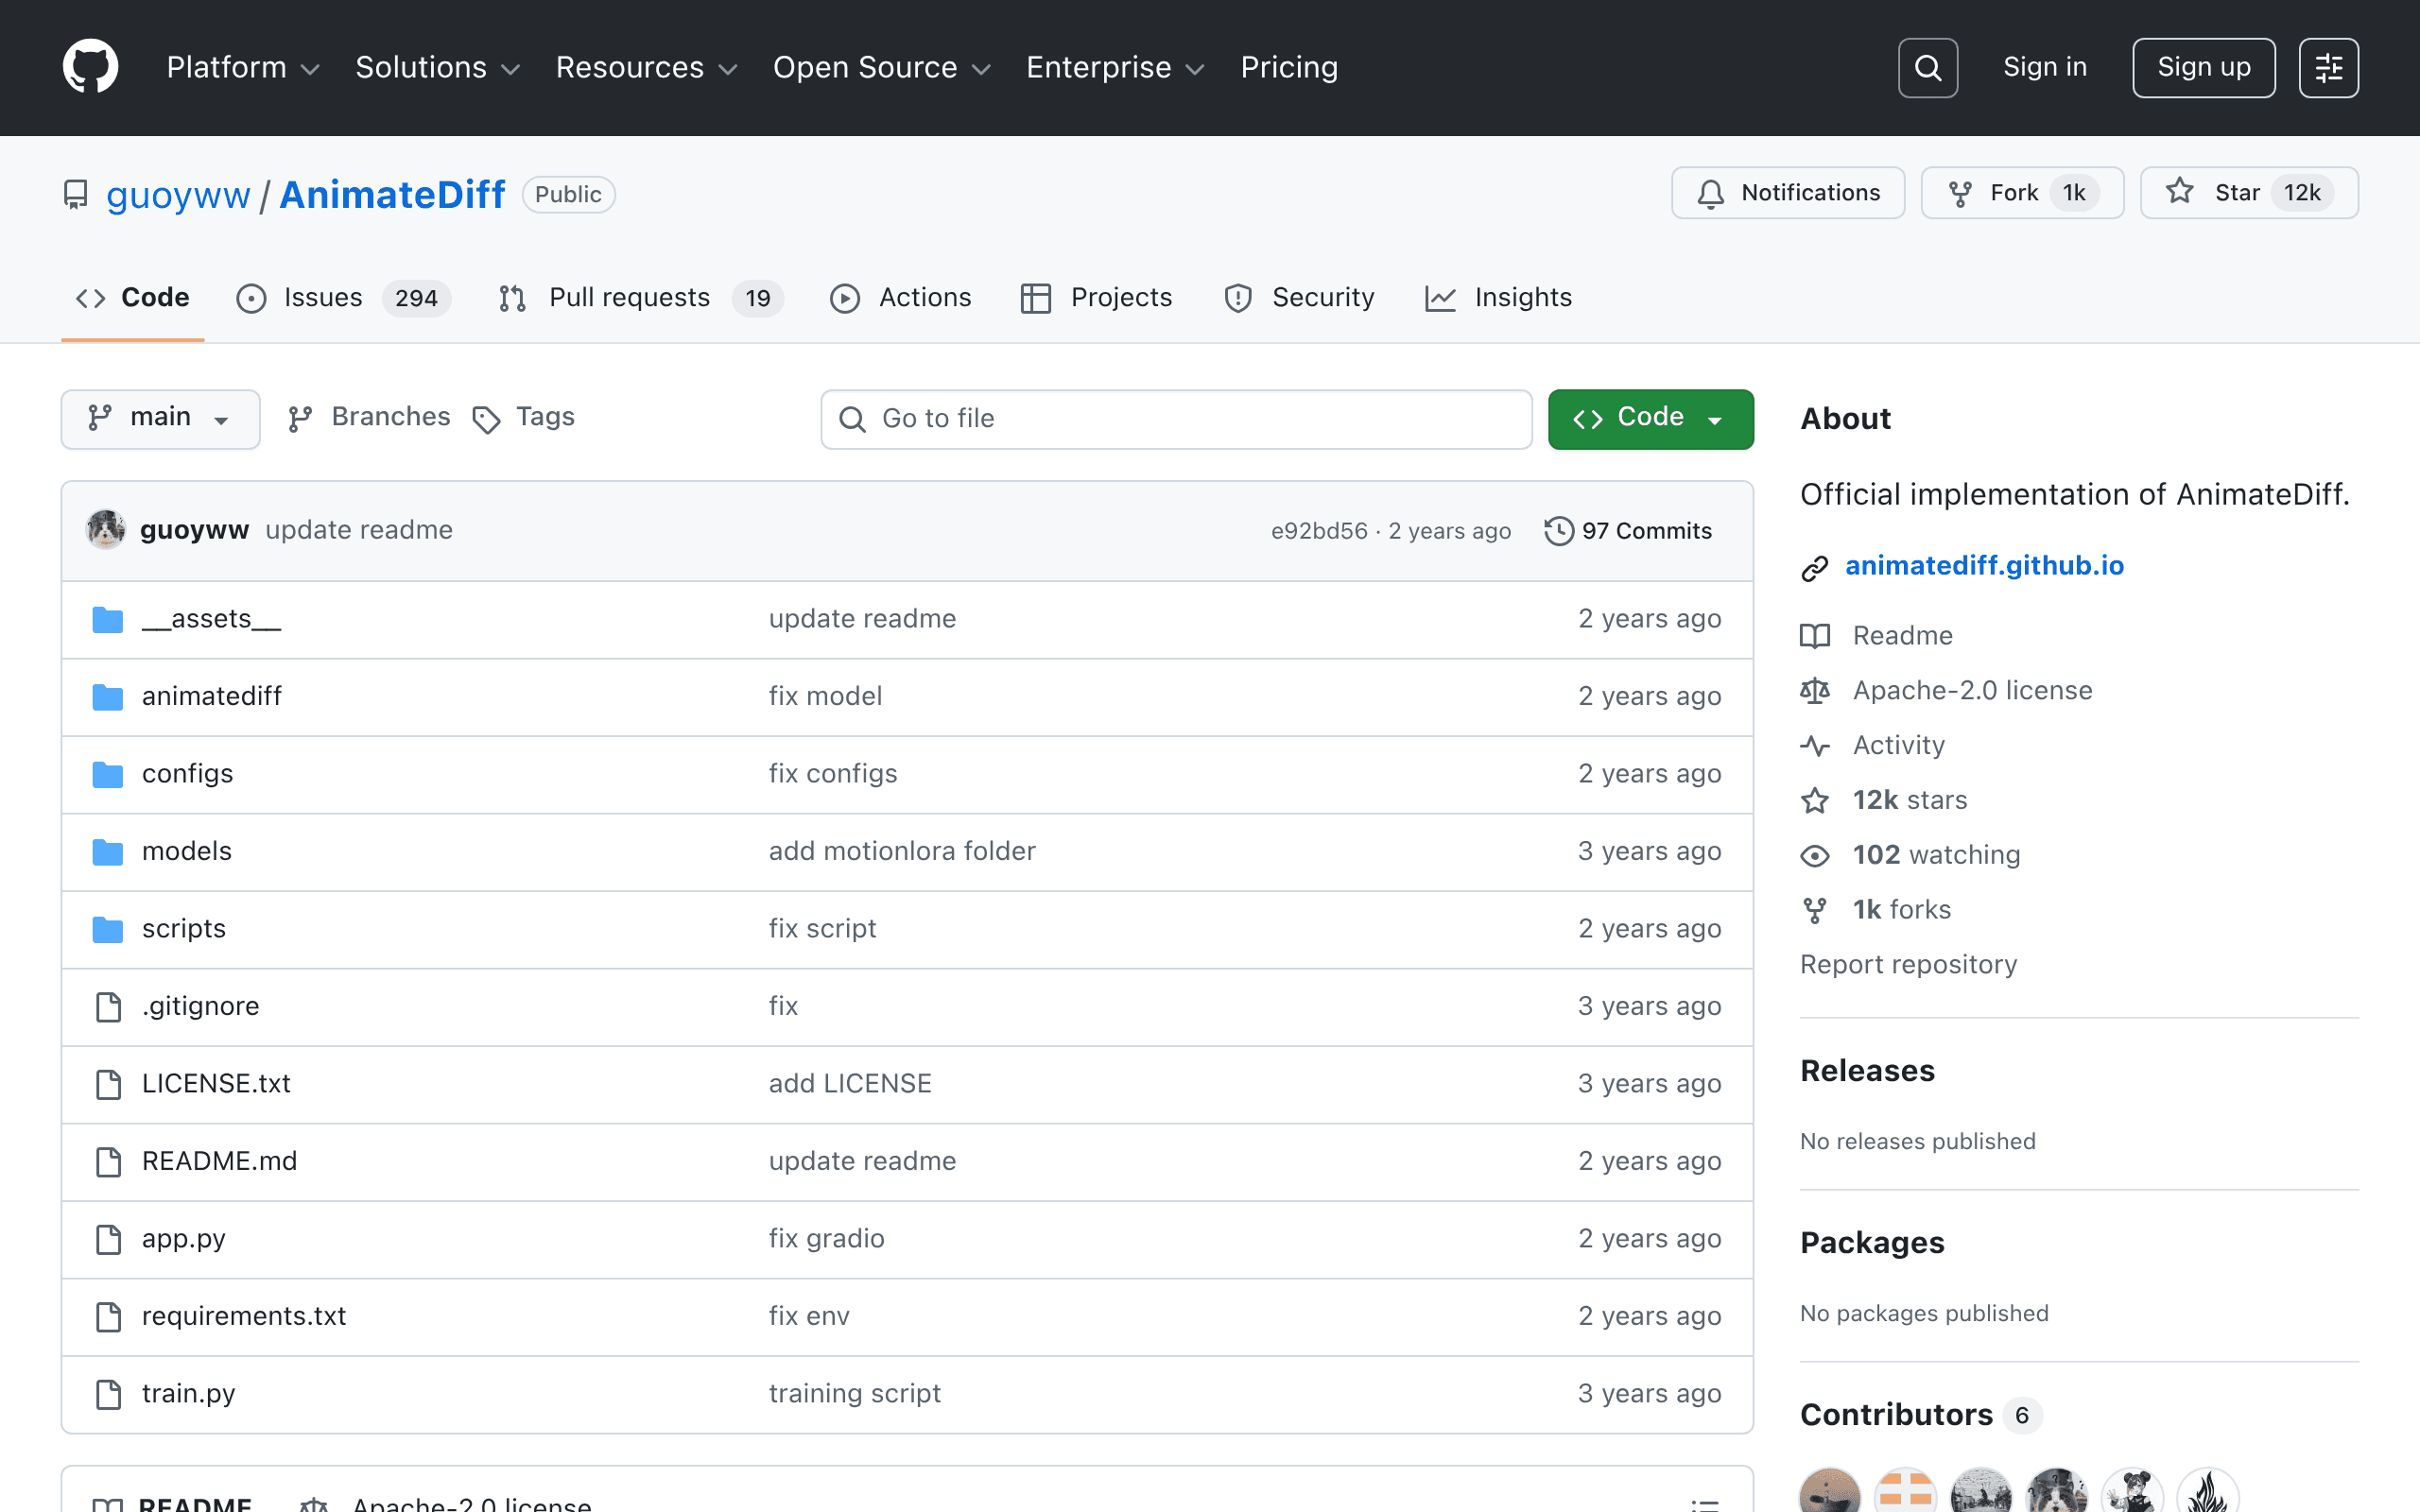This screenshot has height=1512, width=2420.
Task: Click the app.py file icon
Action: tap(108, 1239)
